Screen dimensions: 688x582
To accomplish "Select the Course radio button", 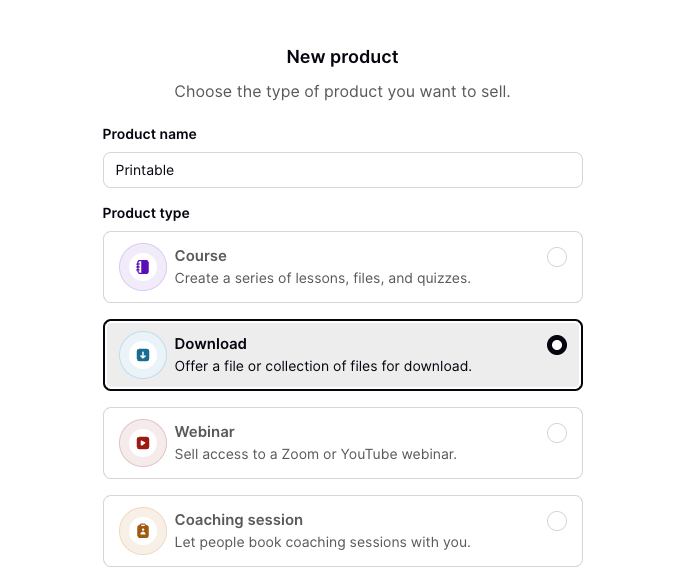I will tap(557, 257).
